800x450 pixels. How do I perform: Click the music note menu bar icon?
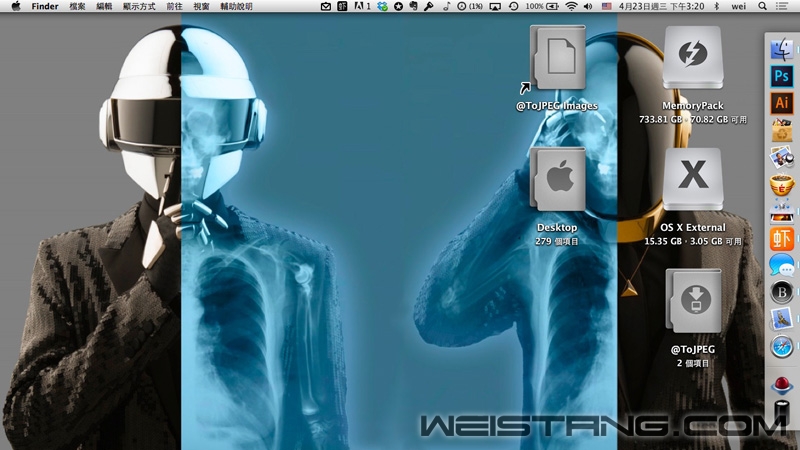(x=446, y=6)
